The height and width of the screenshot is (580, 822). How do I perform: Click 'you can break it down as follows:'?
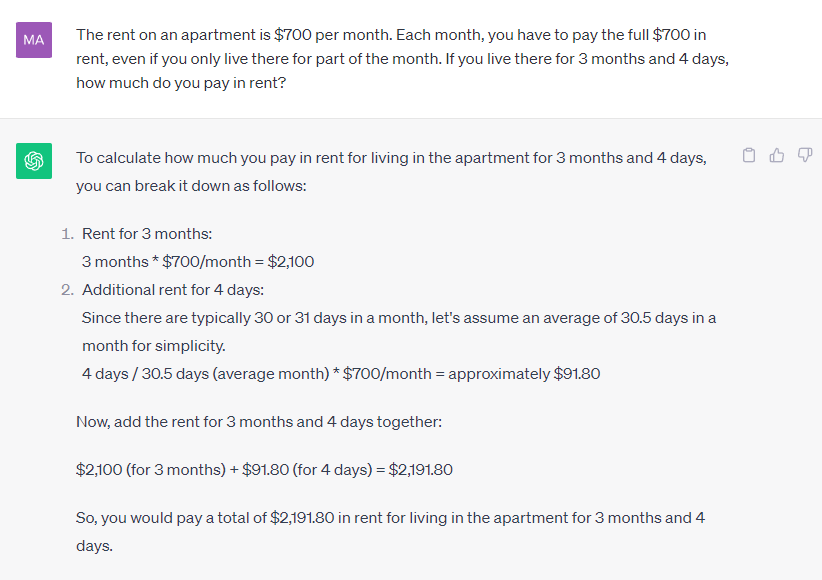tap(191, 186)
